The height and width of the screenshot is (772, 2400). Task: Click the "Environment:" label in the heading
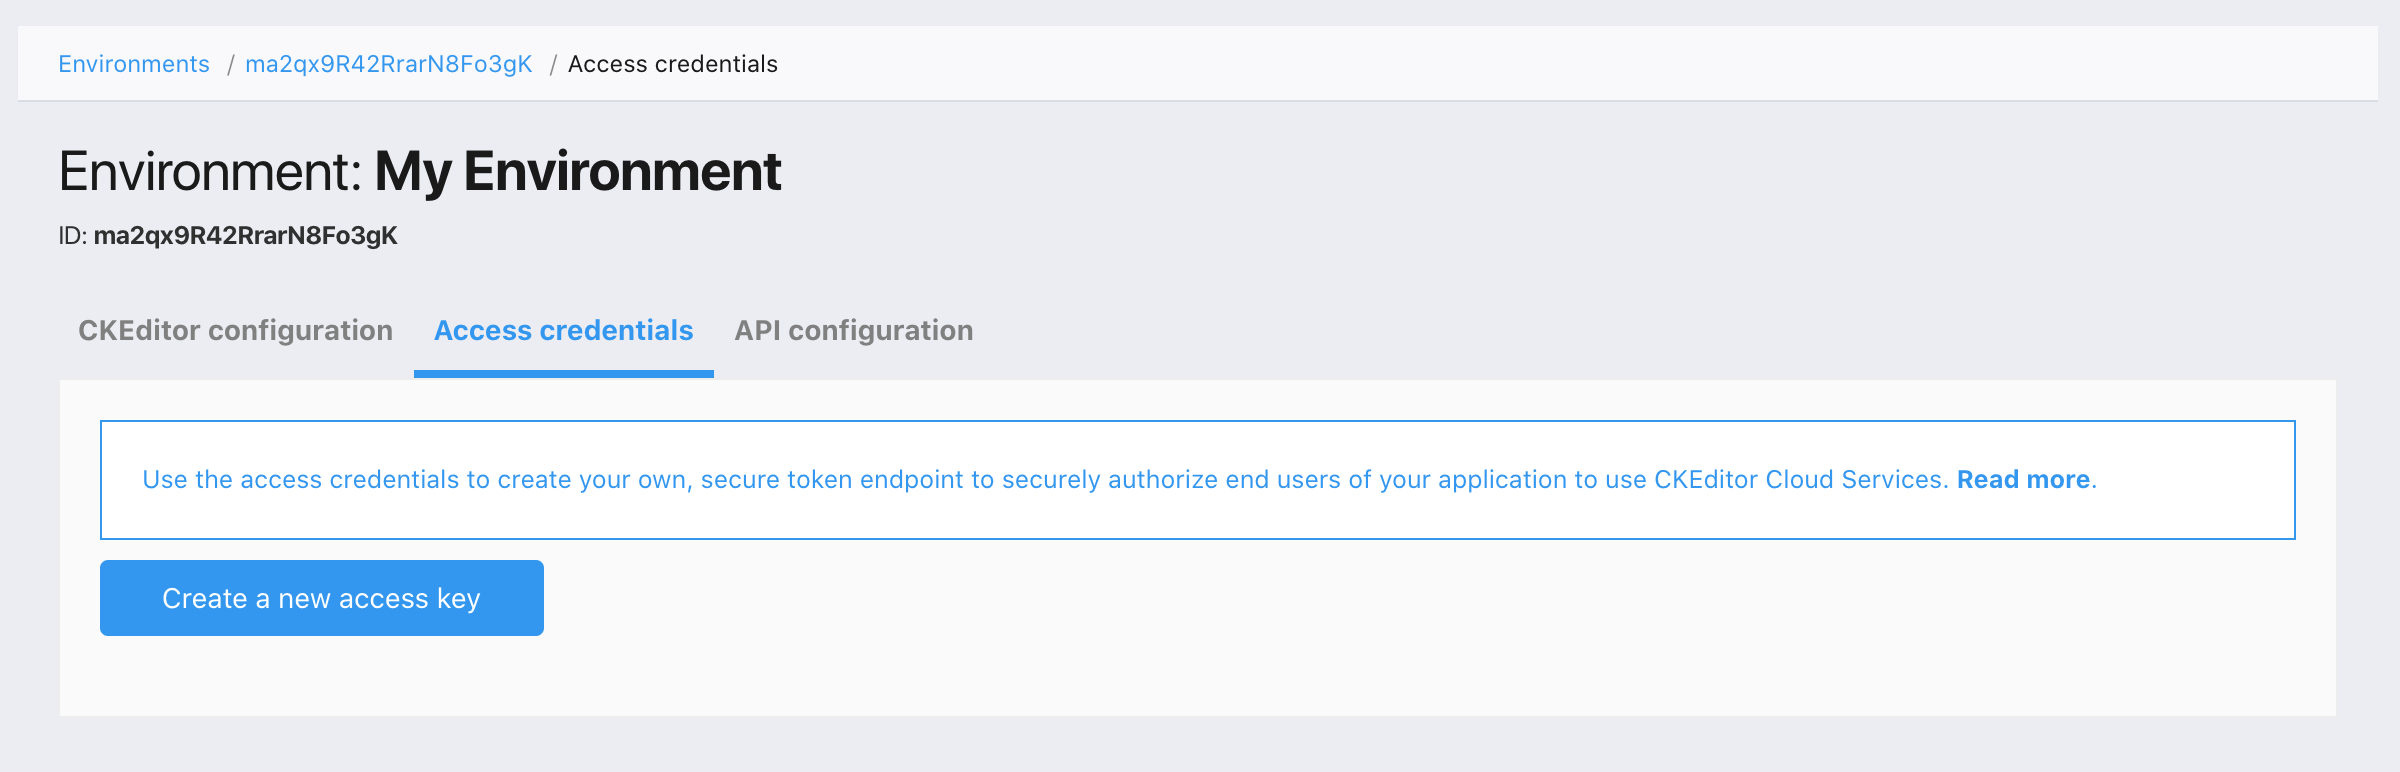pyautogui.click(x=210, y=172)
